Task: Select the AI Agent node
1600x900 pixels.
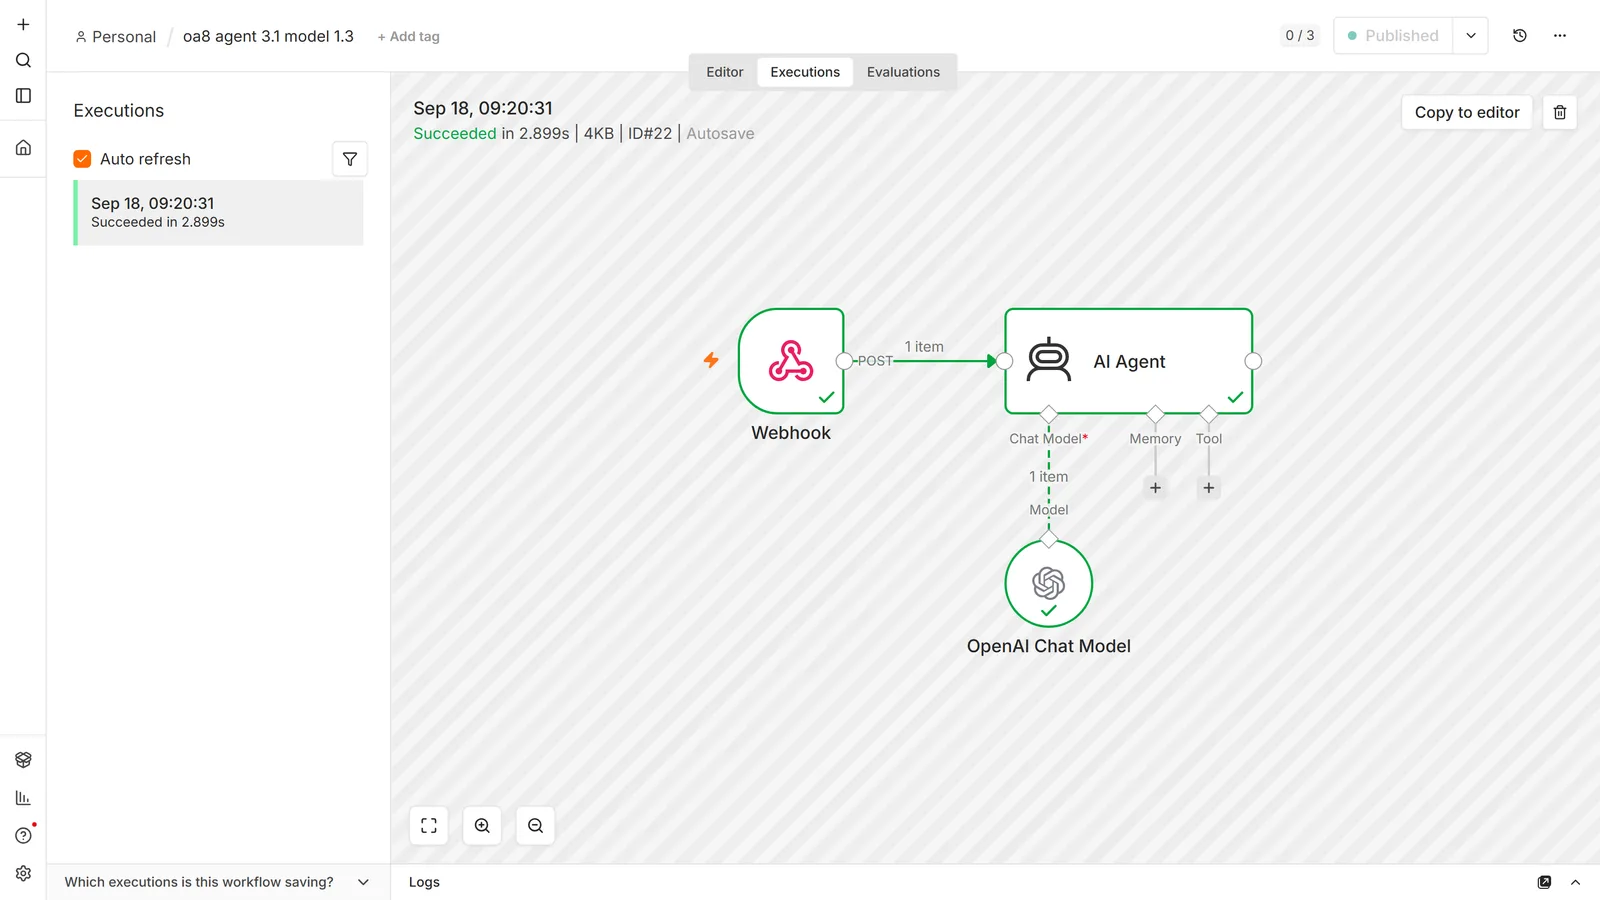Action: [x=1128, y=361]
